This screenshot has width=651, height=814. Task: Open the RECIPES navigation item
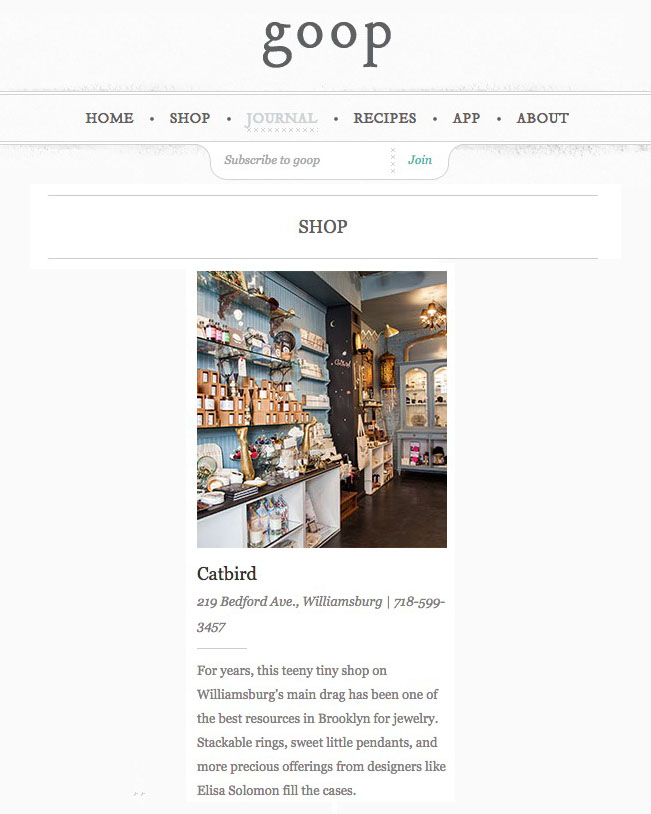click(x=385, y=118)
